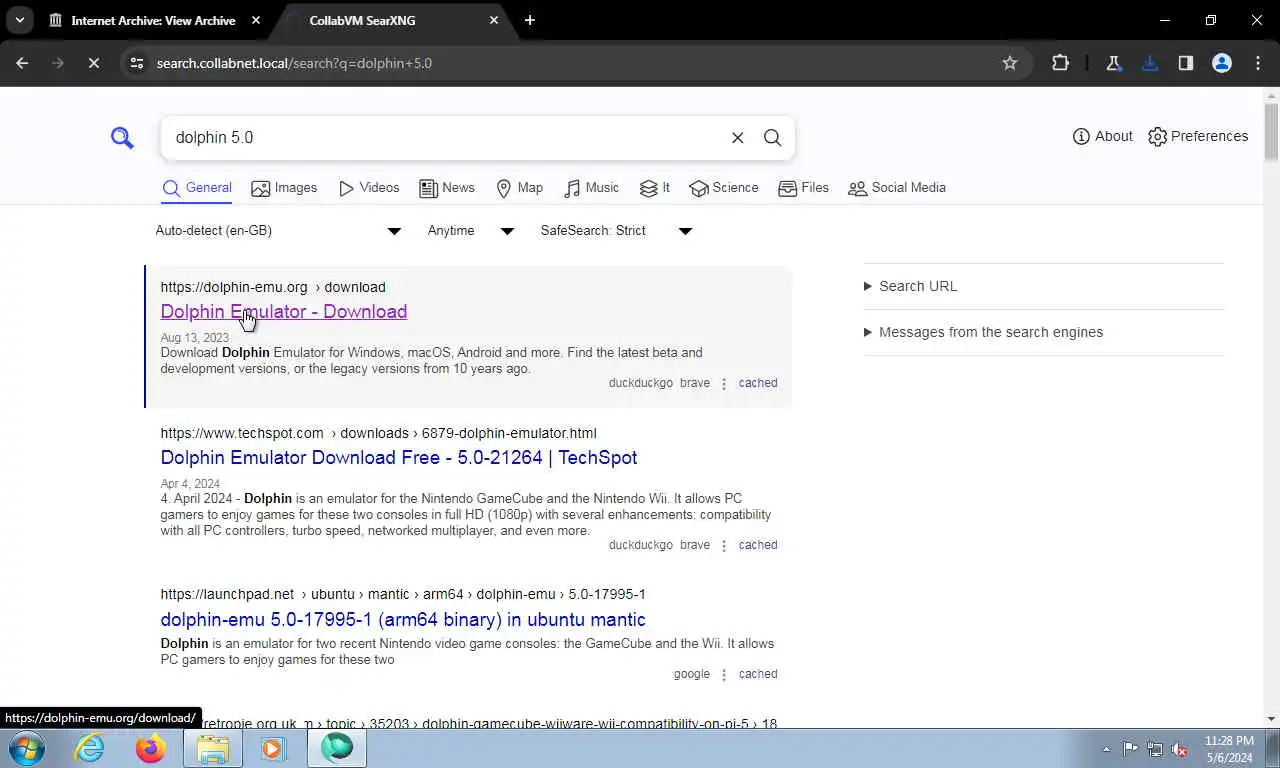Click the https://launchpad.net result URL
The height and width of the screenshot is (768, 1280).
pos(403,595)
